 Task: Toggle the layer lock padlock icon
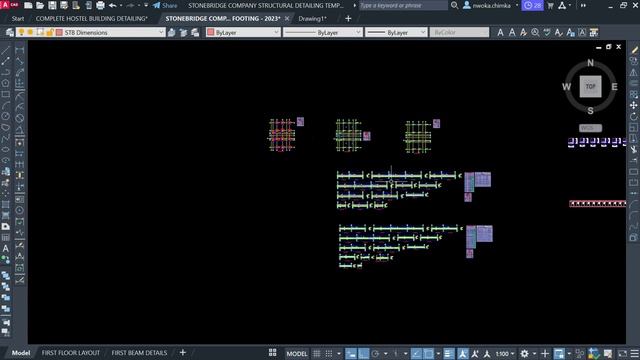coord(49,32)
